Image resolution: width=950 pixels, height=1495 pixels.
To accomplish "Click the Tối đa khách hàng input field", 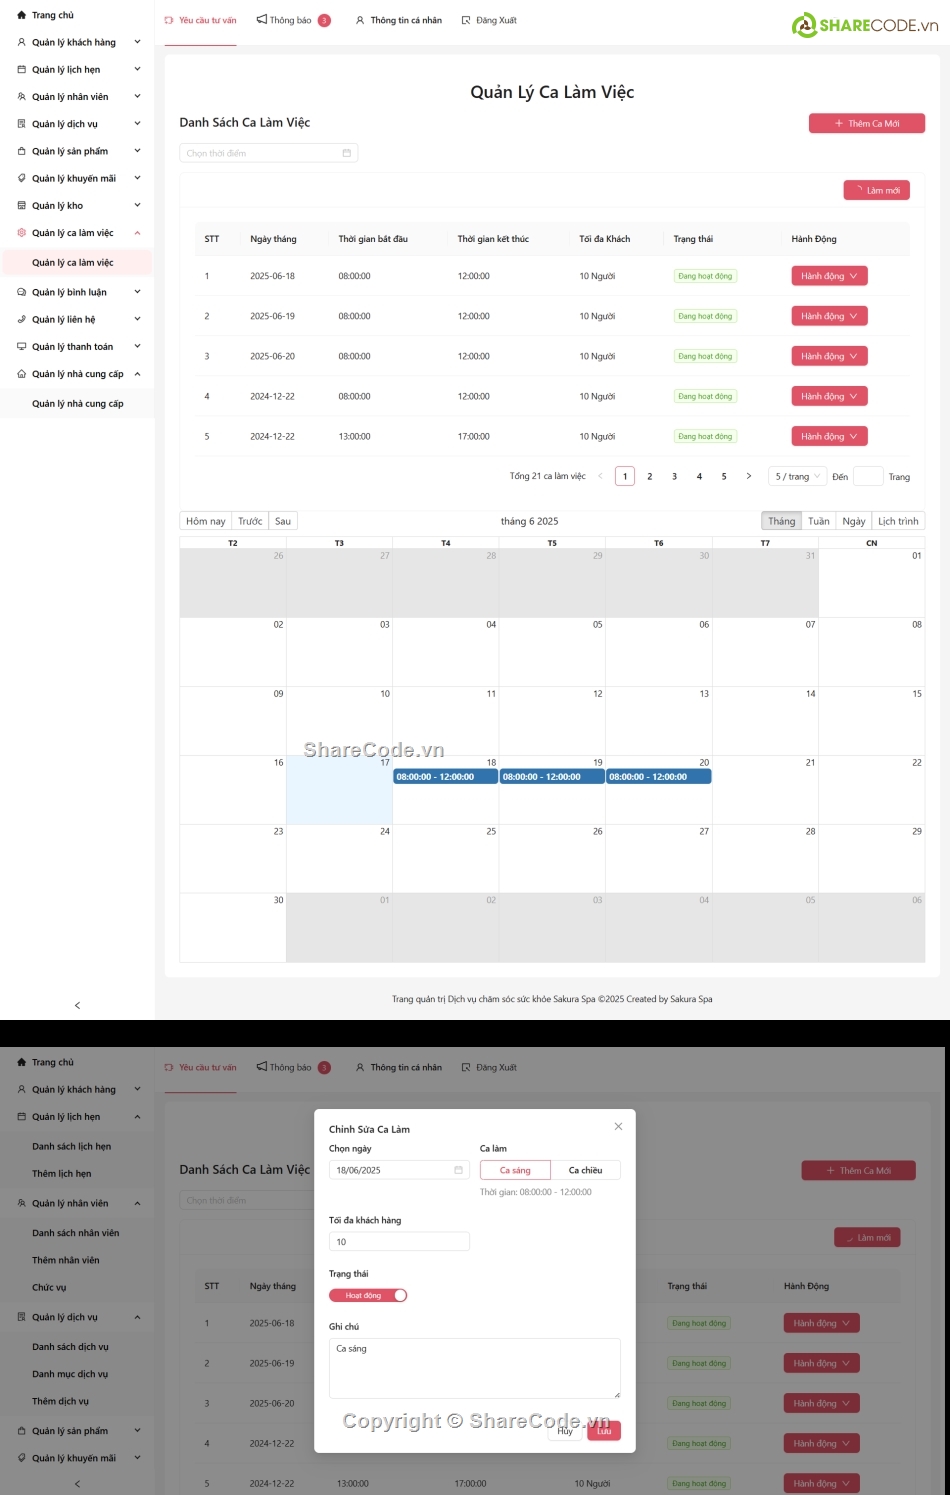I will pyautogui.click(x=399, y=1242).
